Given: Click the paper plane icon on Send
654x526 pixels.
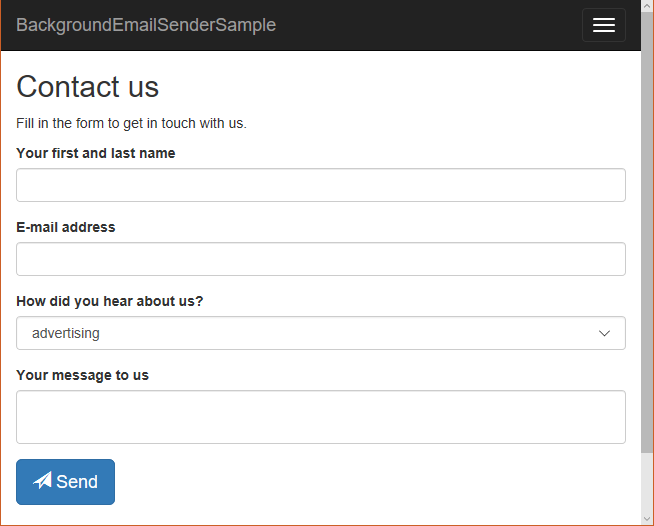Looking at the screenshot, I should pyautogui.click(x=42, y=481).
